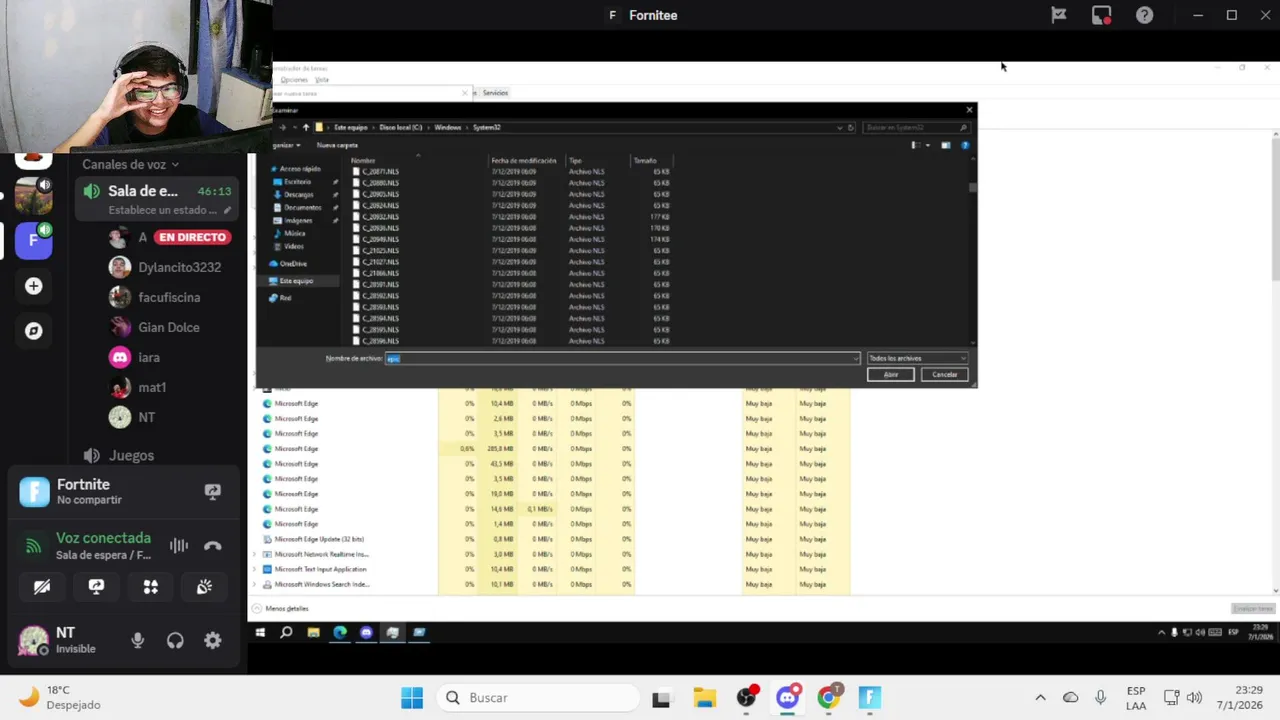Select Descargas in dialog sidebar
Viewport: 1280px width, 720px height.
point(299,194)
